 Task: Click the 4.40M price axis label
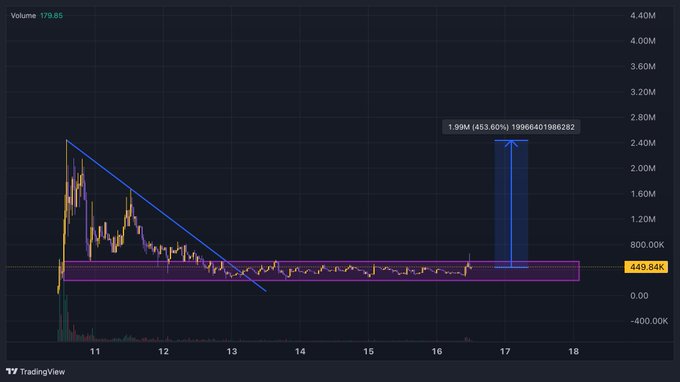(643, 16)
